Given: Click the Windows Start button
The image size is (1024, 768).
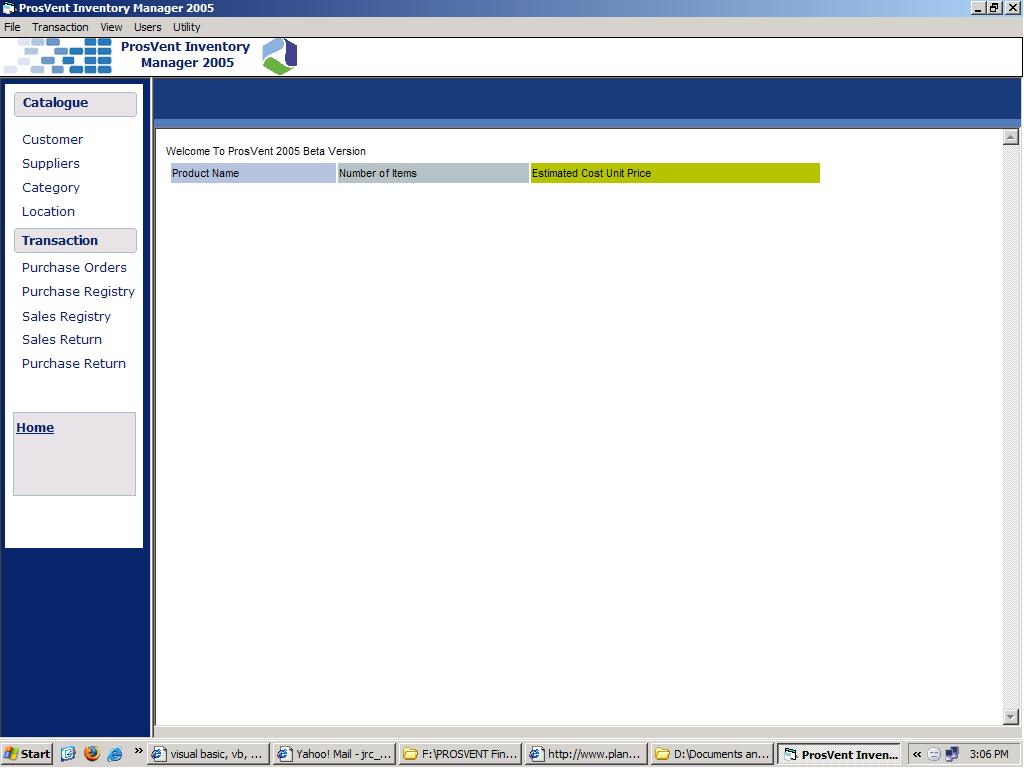Looking at the screenshot, I should click(x=27, y=754).
